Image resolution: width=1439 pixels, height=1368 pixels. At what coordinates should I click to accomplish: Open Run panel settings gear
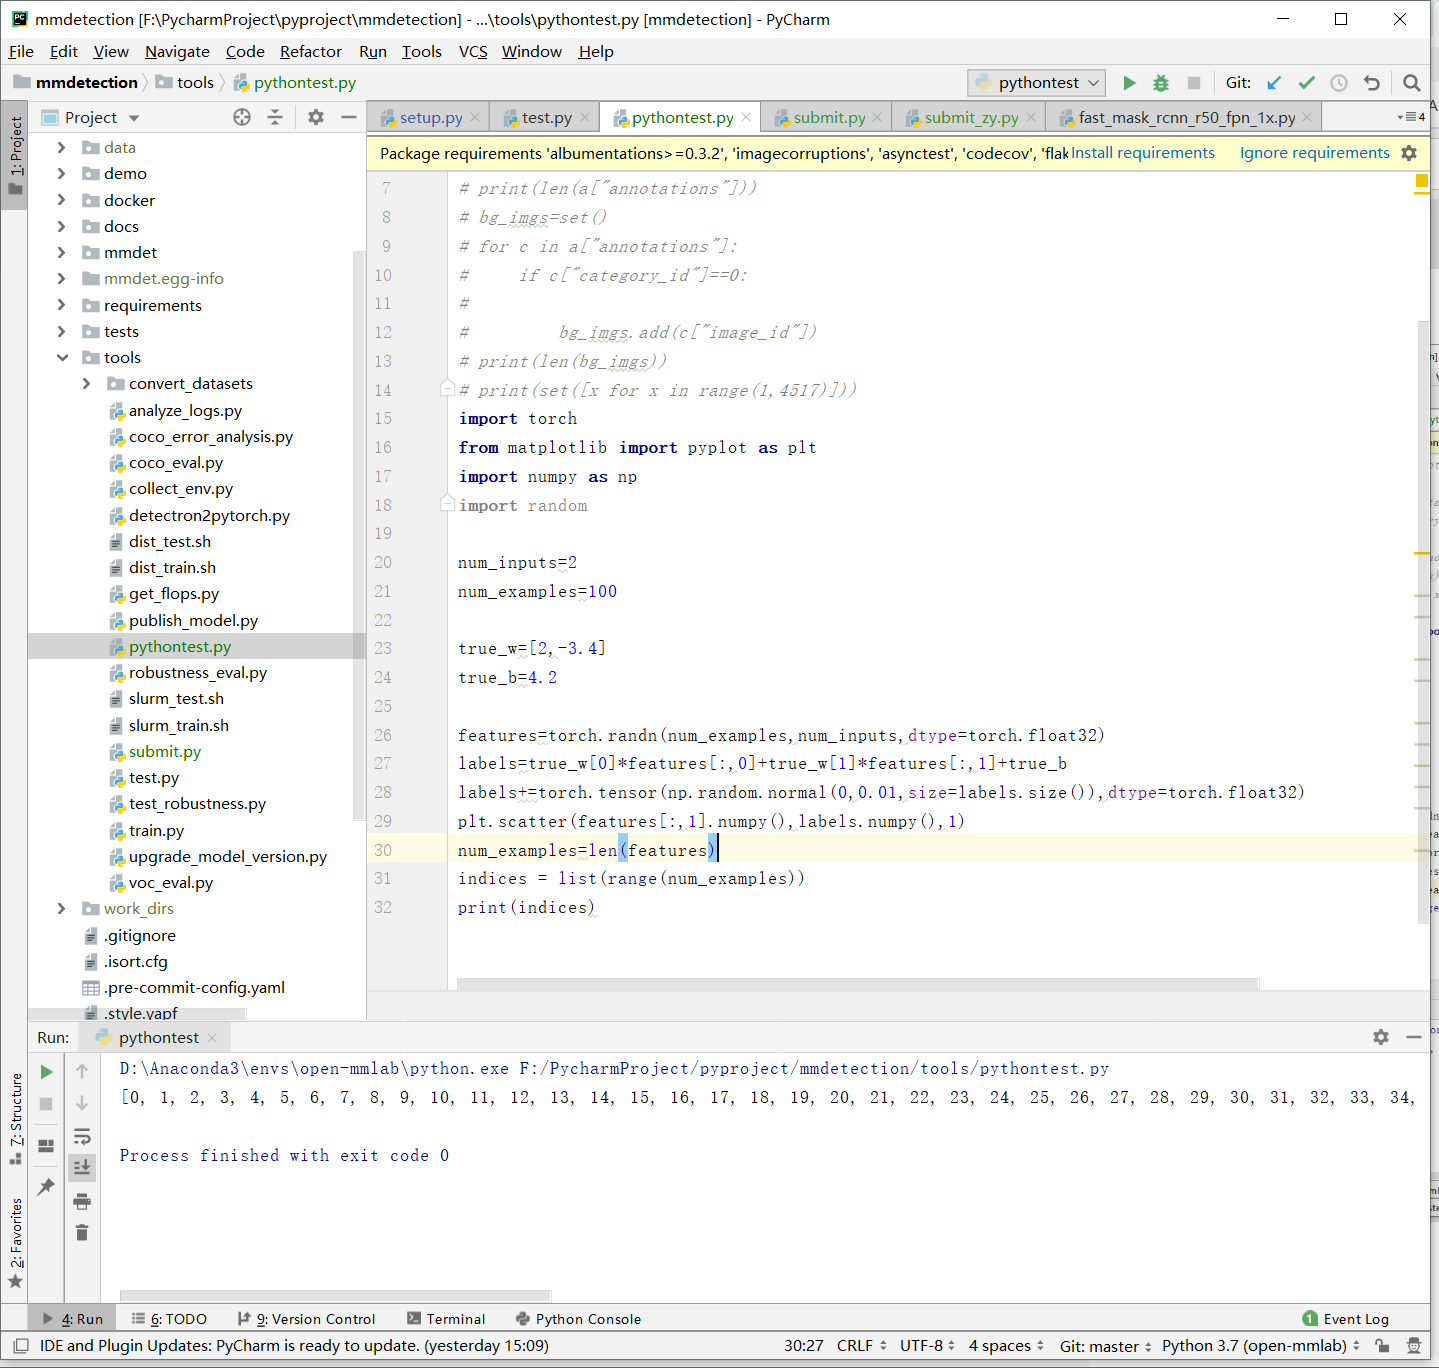[x=1380, y=1037]
